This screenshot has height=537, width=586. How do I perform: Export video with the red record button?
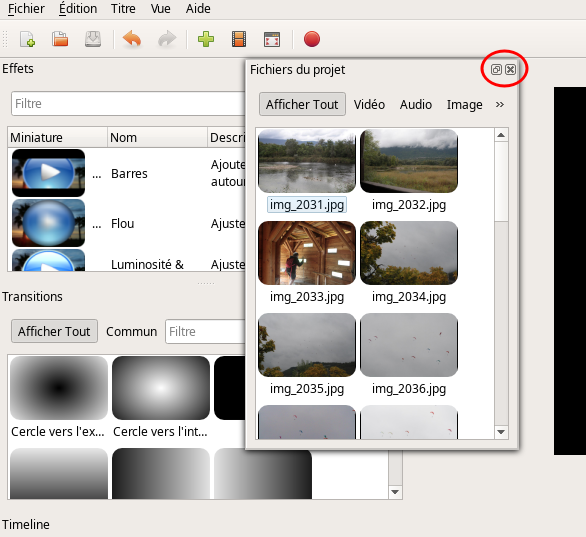(312, 39)
